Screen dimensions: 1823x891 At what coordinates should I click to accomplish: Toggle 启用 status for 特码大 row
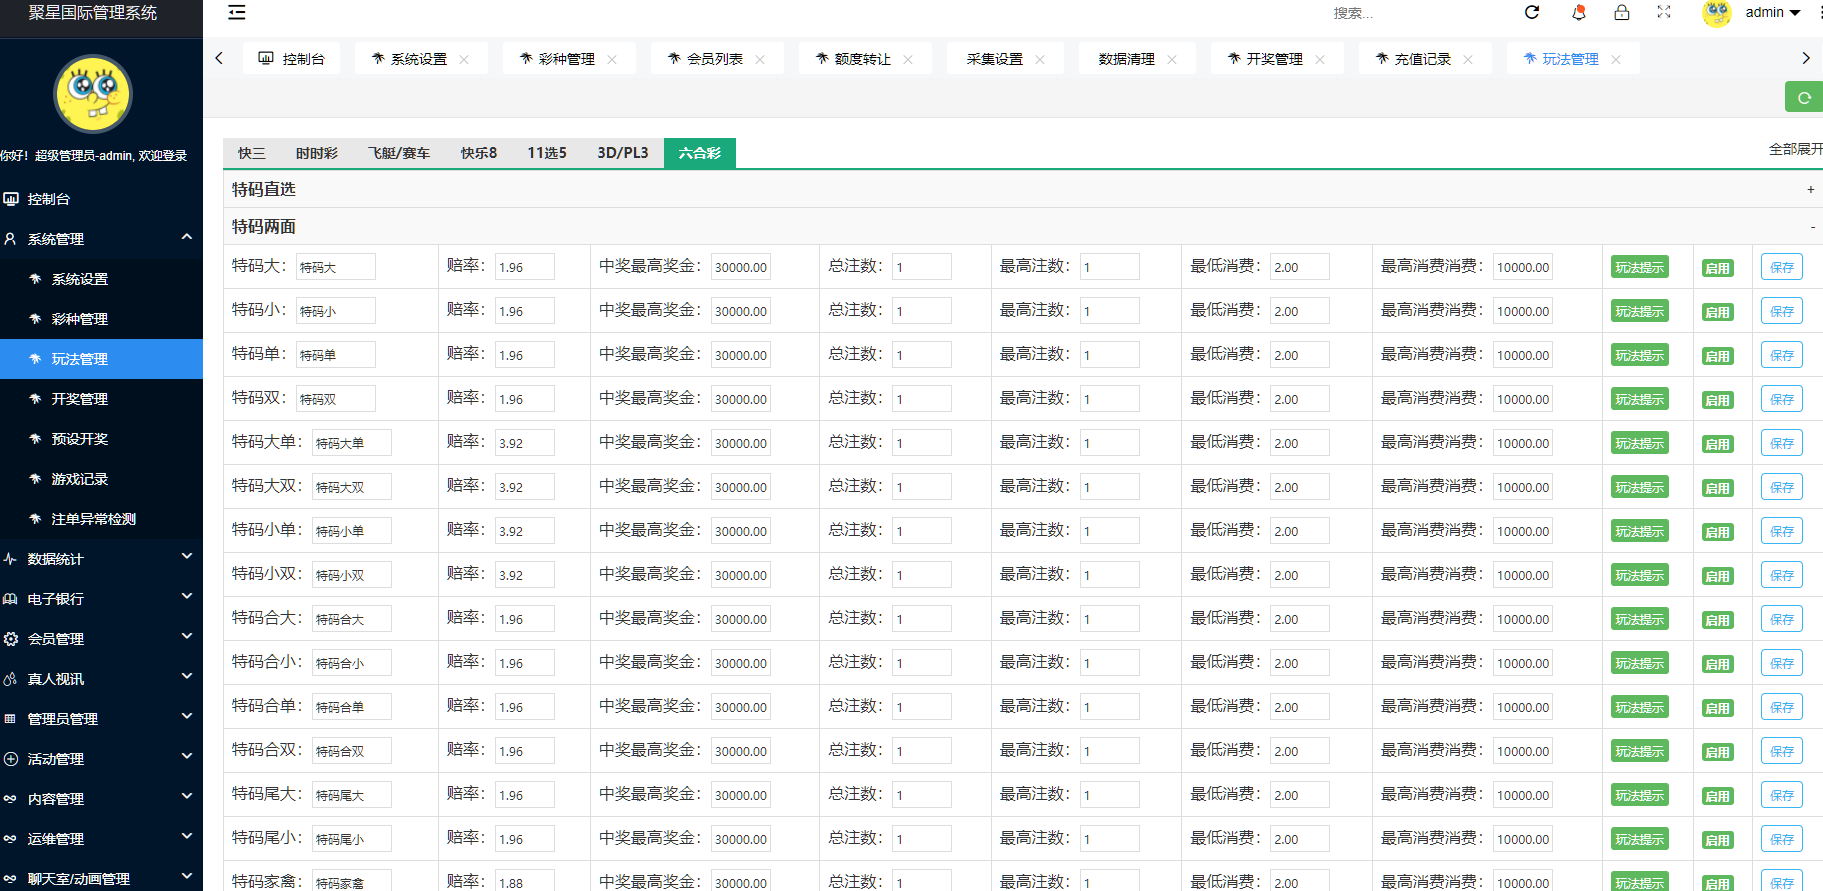pyautogui.click(x=1717, y=268)
